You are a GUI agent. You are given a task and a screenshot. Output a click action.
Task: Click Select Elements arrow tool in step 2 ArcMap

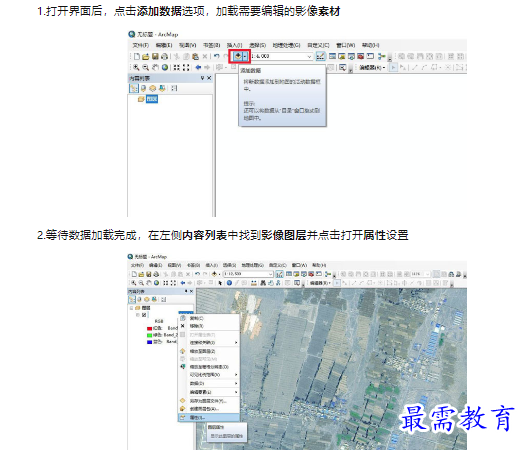[x=220, y=283]
